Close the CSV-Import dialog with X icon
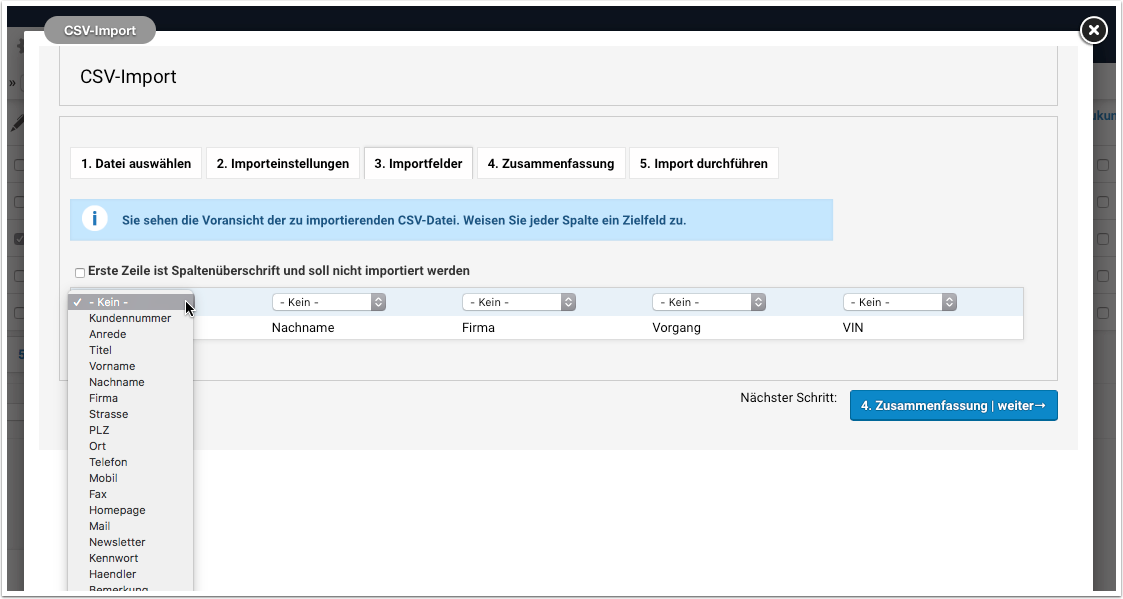 coord(1093,31)
